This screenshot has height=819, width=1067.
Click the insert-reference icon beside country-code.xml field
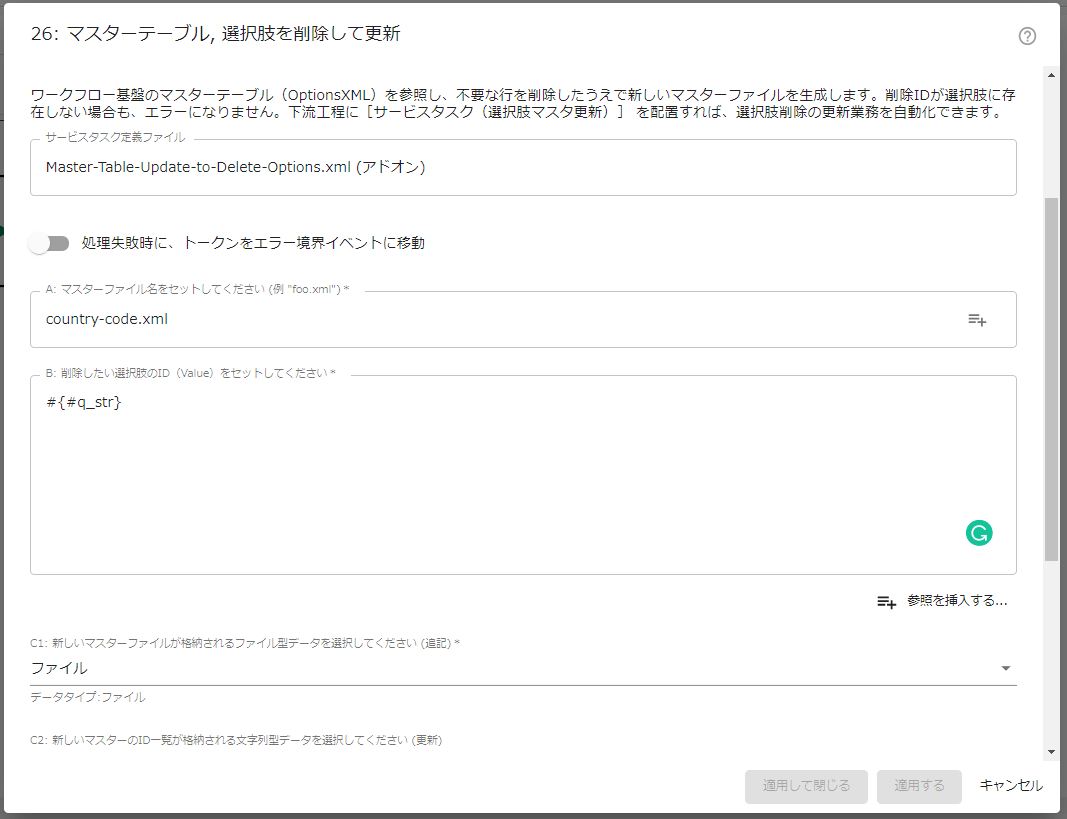pyautogui.click(x=977, y=319)
